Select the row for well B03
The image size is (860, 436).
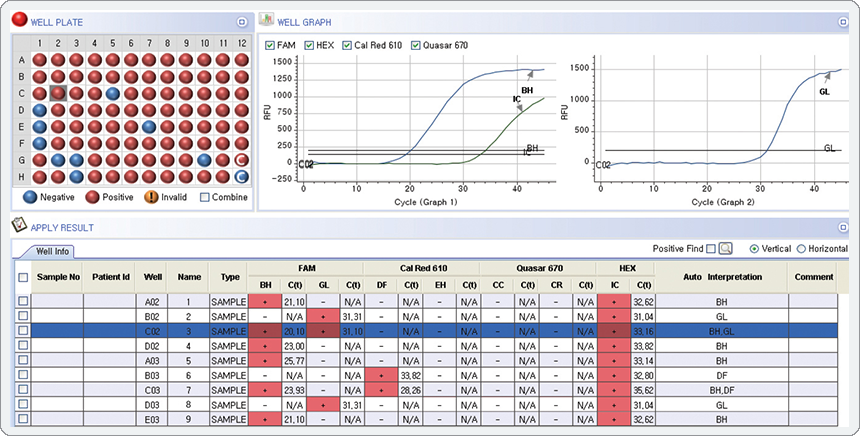coord(152,375)
